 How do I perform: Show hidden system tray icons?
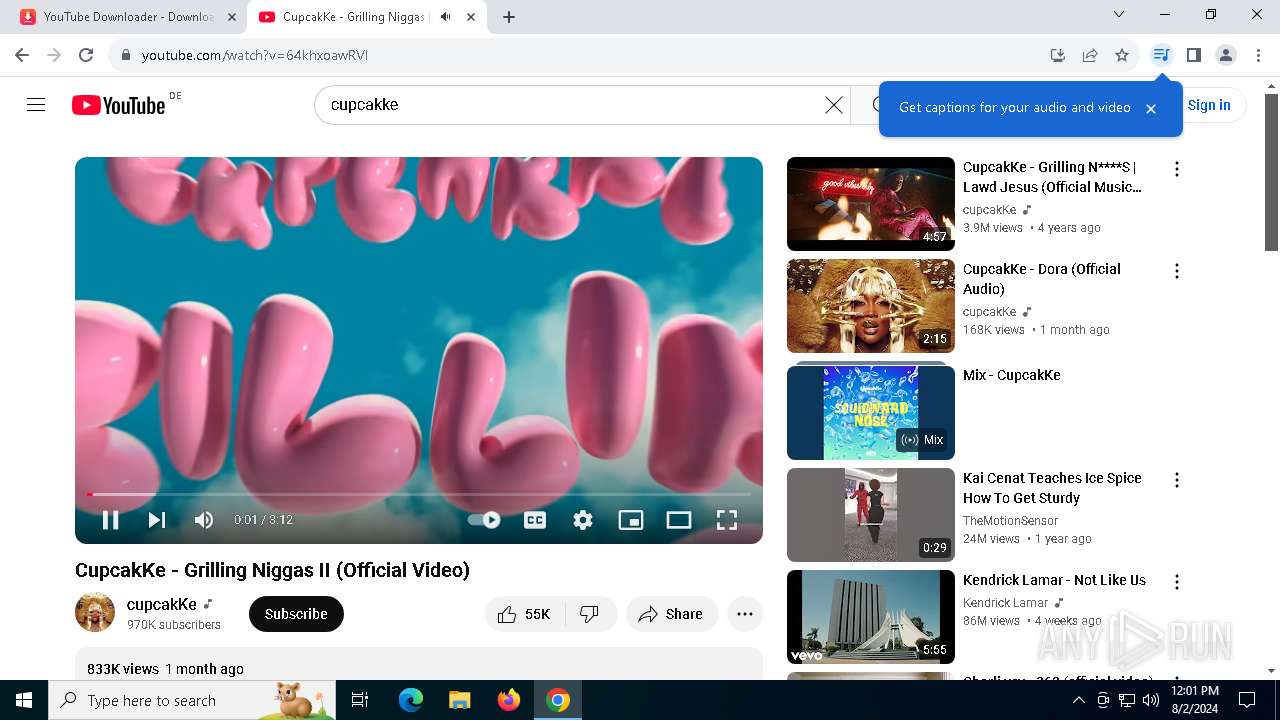pyautogui.click(x=1079, y=700)
